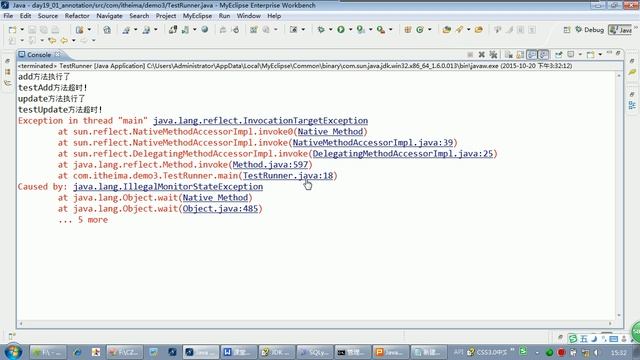Open the Navigate menu
The image size is (640, 360).
point(109,16)
